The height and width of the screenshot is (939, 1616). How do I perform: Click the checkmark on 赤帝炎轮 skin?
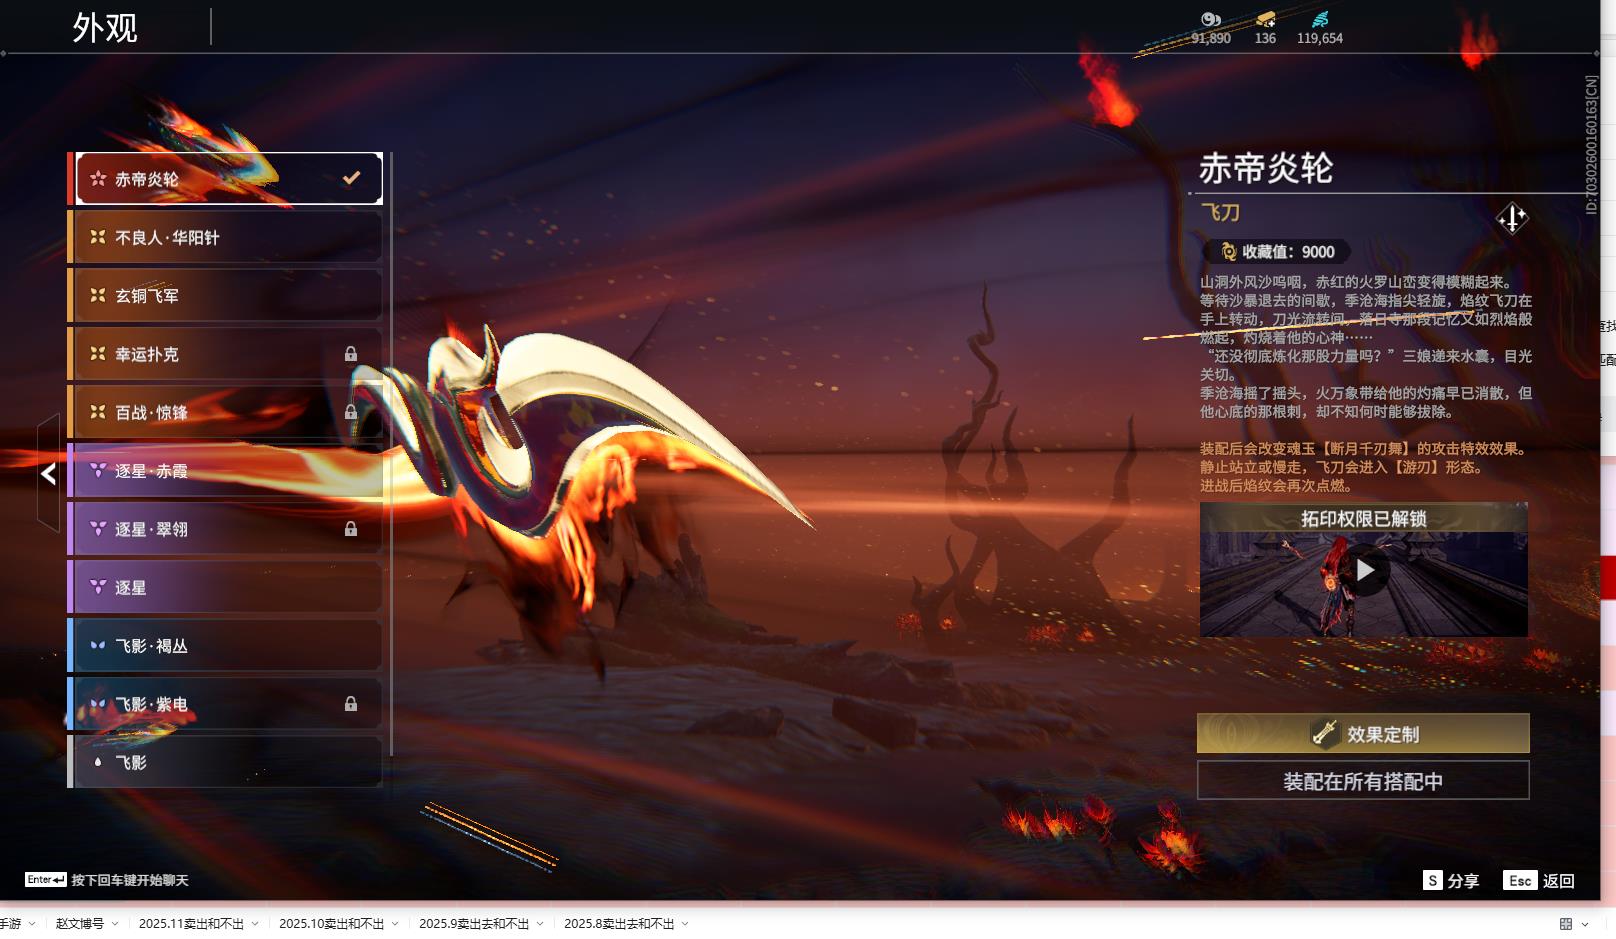tap(351, 178)
